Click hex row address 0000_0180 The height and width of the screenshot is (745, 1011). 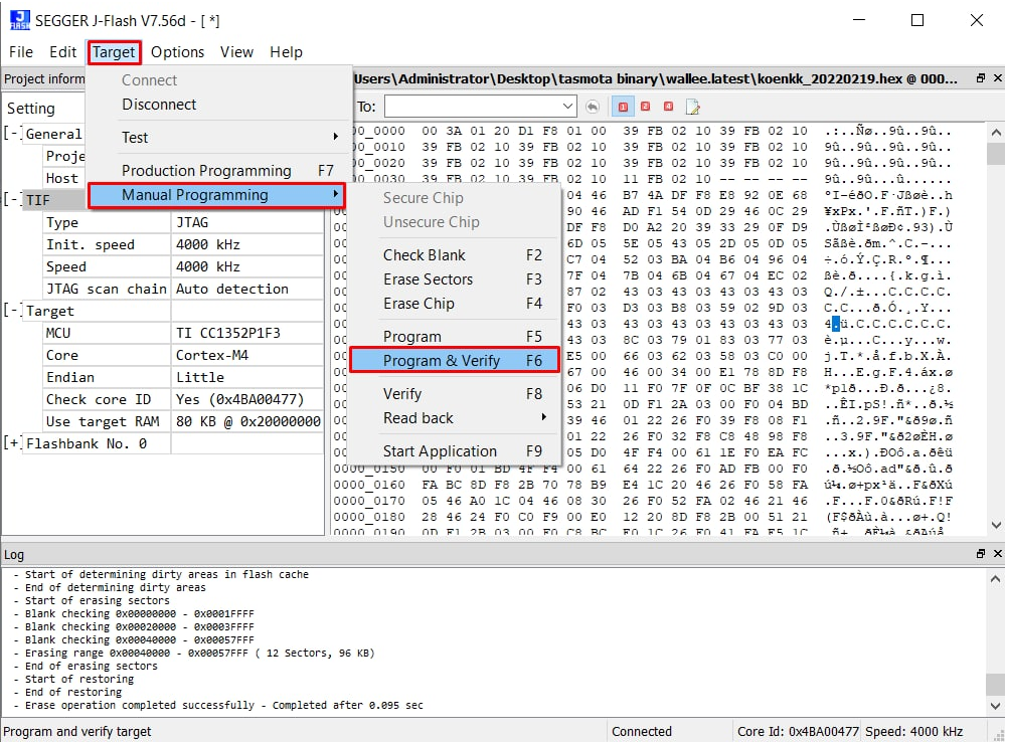click(369, 517)
